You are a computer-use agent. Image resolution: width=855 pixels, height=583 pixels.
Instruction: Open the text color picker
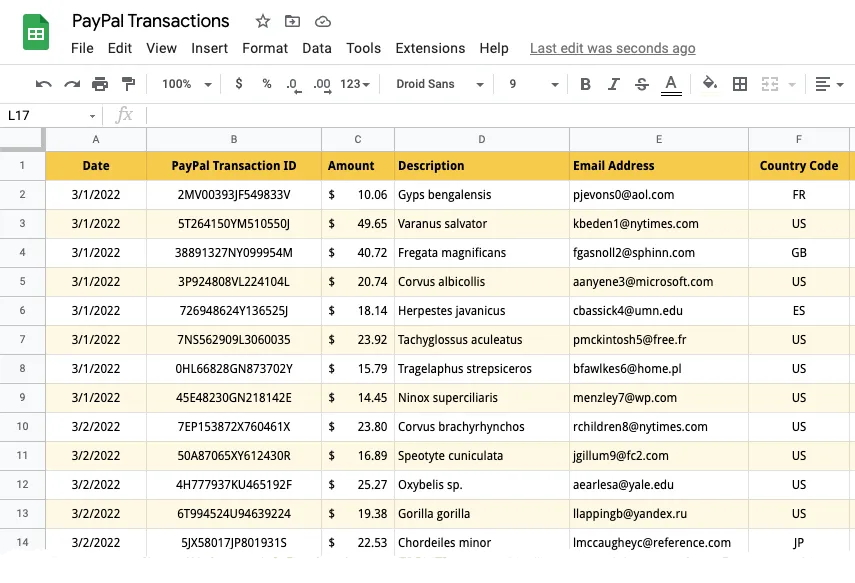coord(670,84)
